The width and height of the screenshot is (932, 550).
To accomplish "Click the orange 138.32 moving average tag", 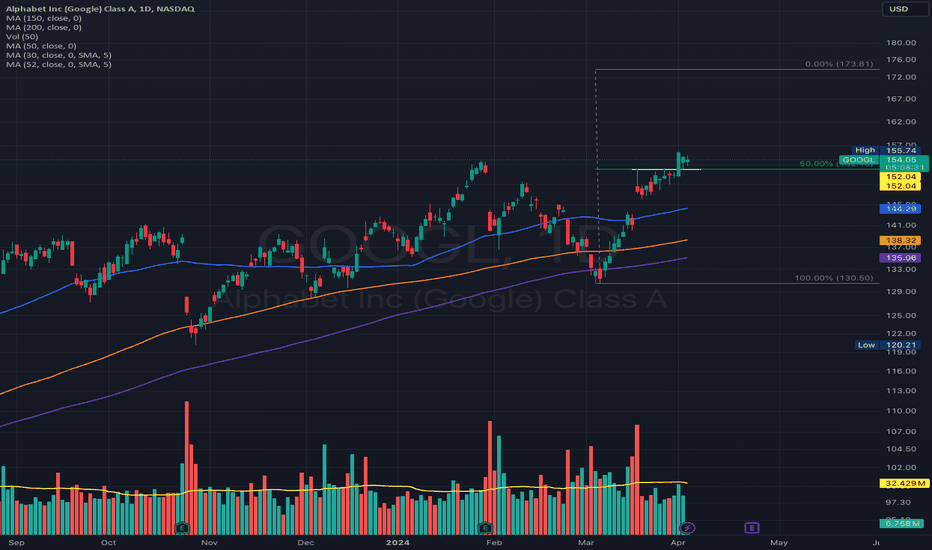I will pos(900,240).
